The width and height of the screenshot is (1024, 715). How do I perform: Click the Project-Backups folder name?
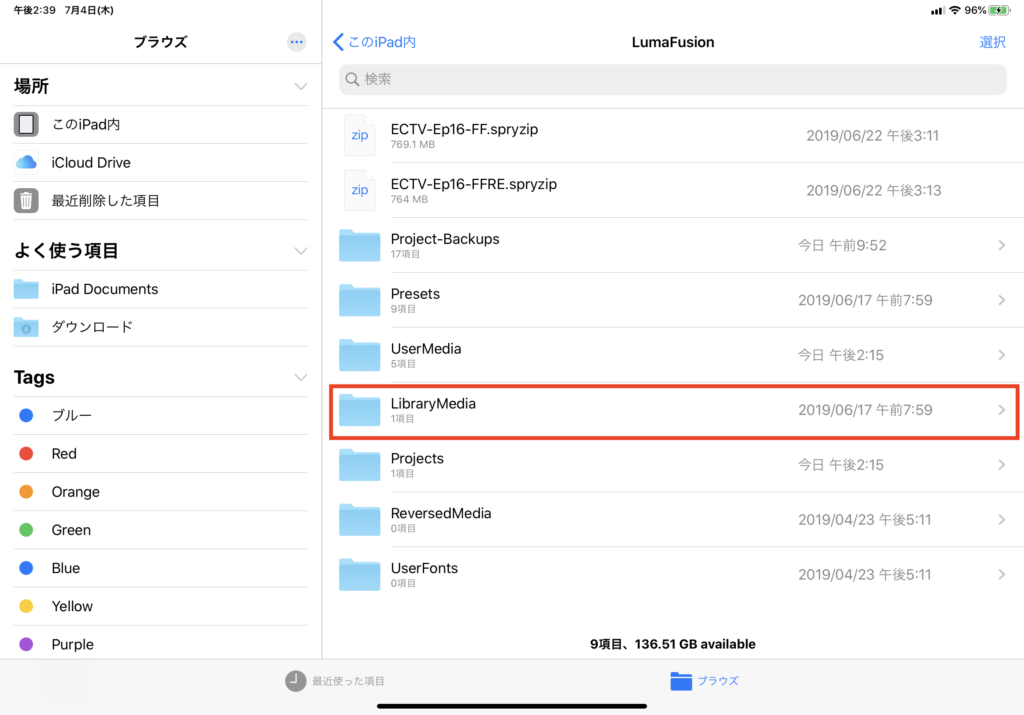(445, 239)
